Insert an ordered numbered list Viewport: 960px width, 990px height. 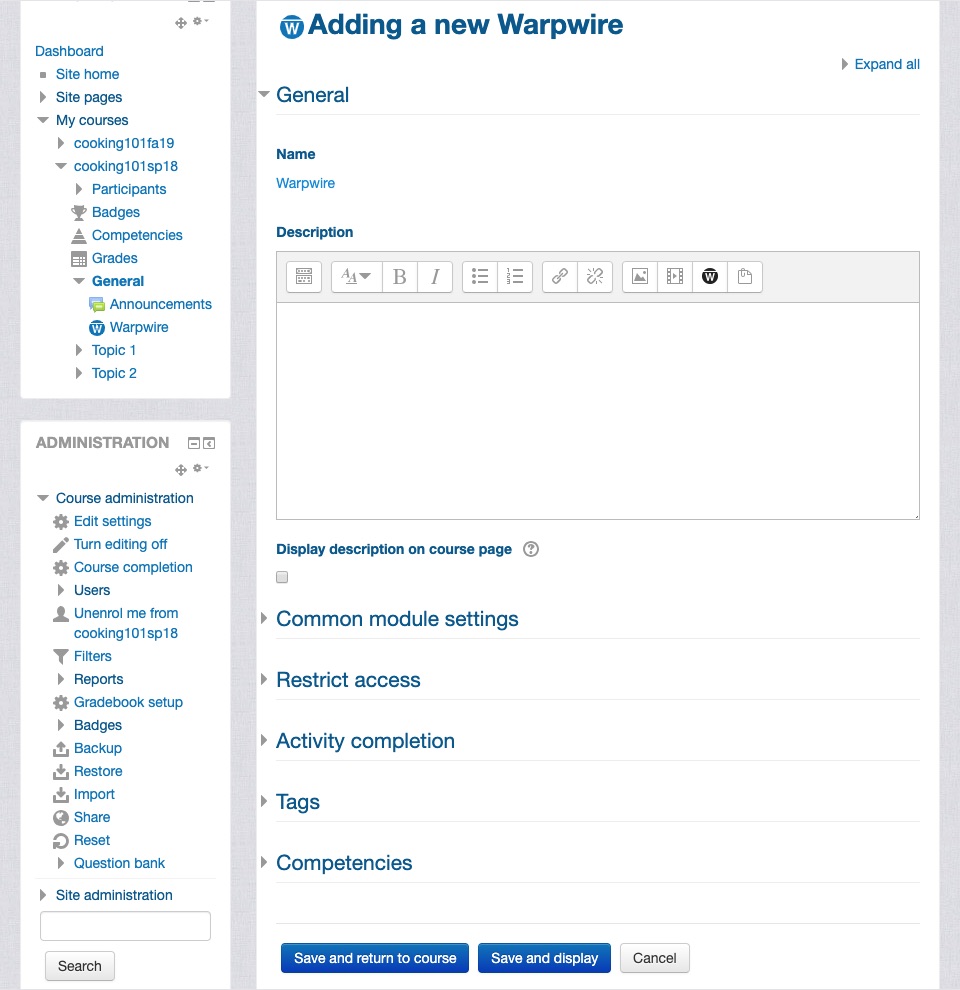click(515, 277)
